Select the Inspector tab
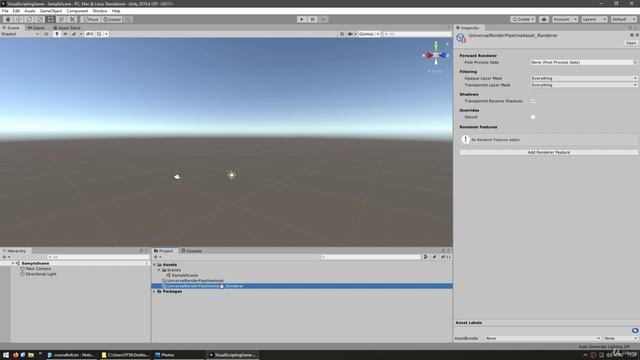Screen dimensions: 640x360 tap(468, 28)
